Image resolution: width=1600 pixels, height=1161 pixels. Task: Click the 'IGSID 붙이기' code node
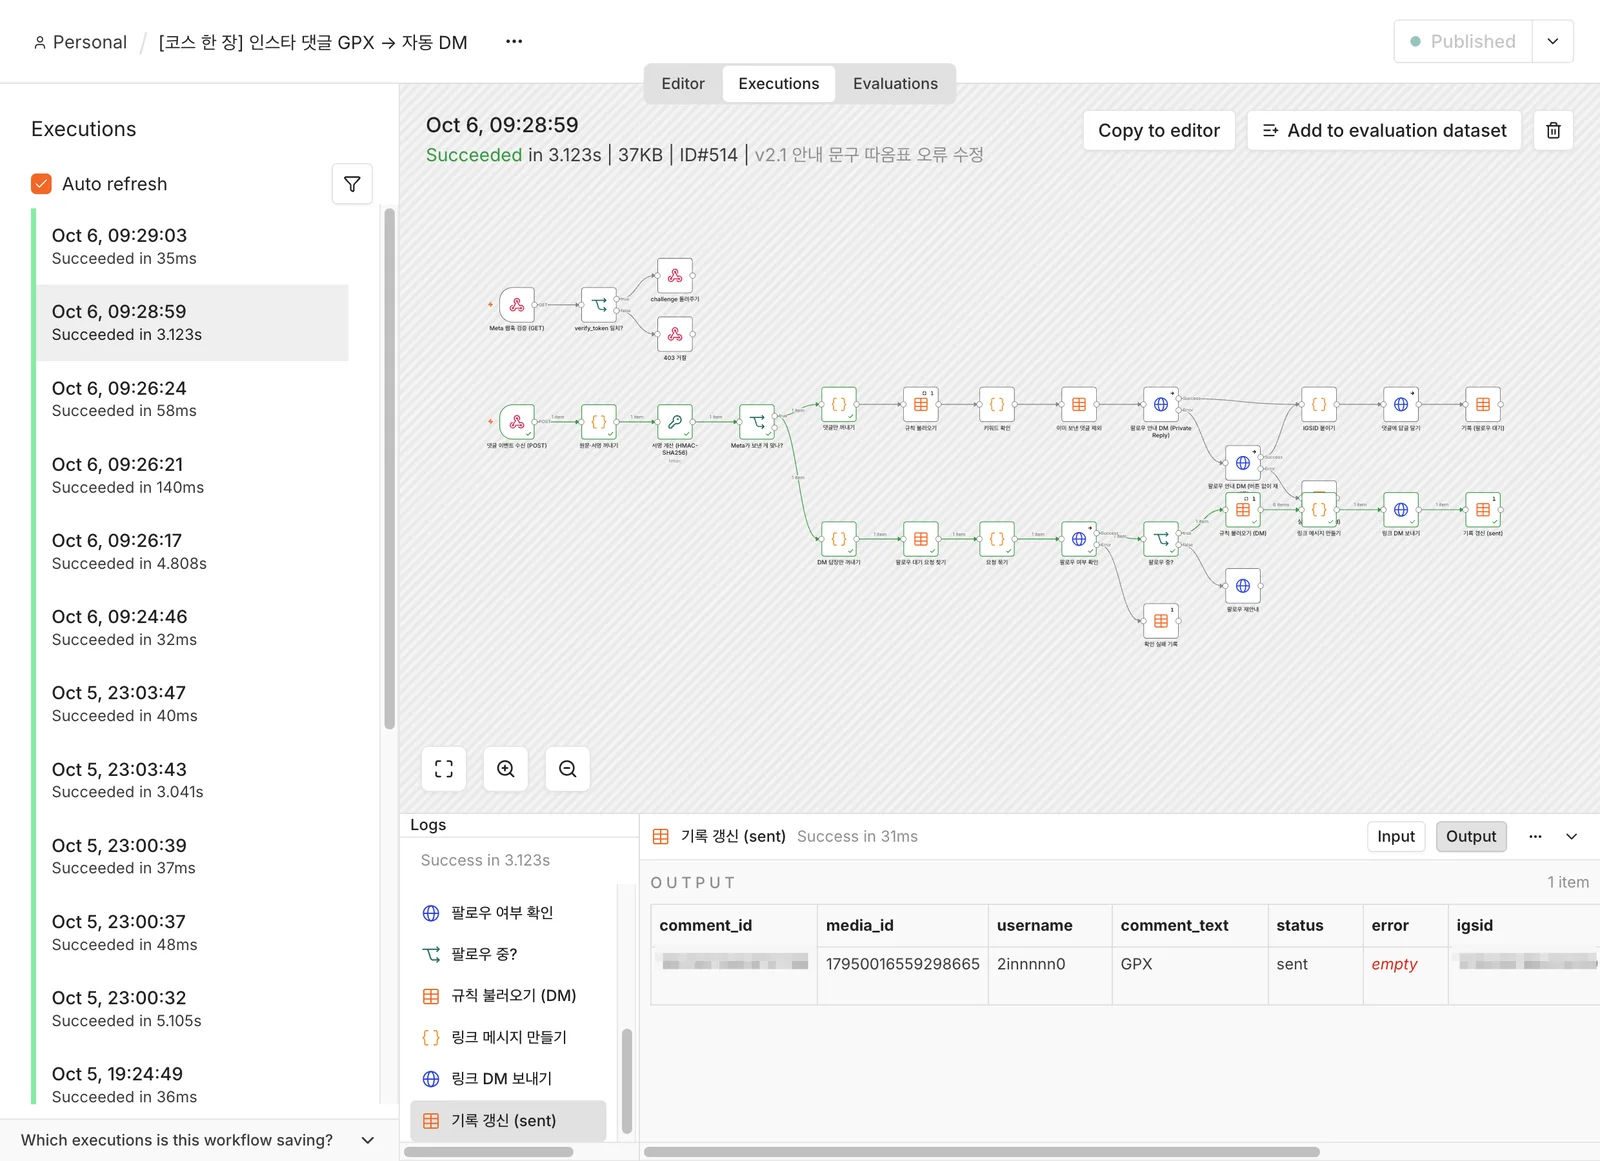1319,405
